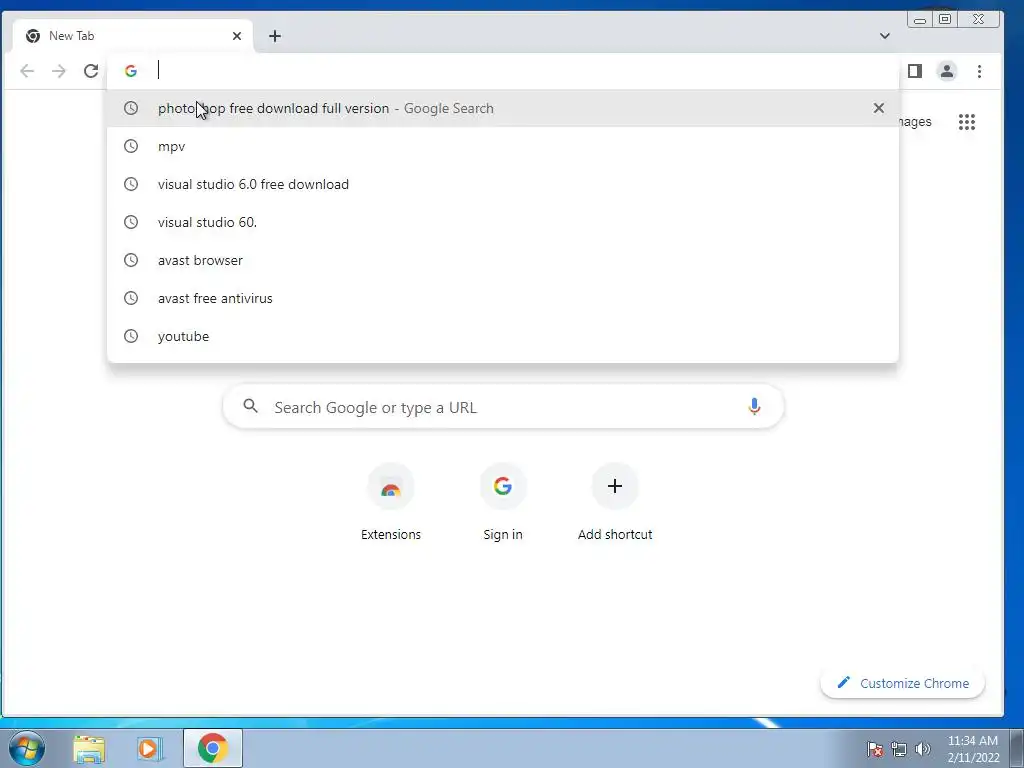Close the New Tab tab
The height and width of the screenshot is (768, 1024).
237,36
